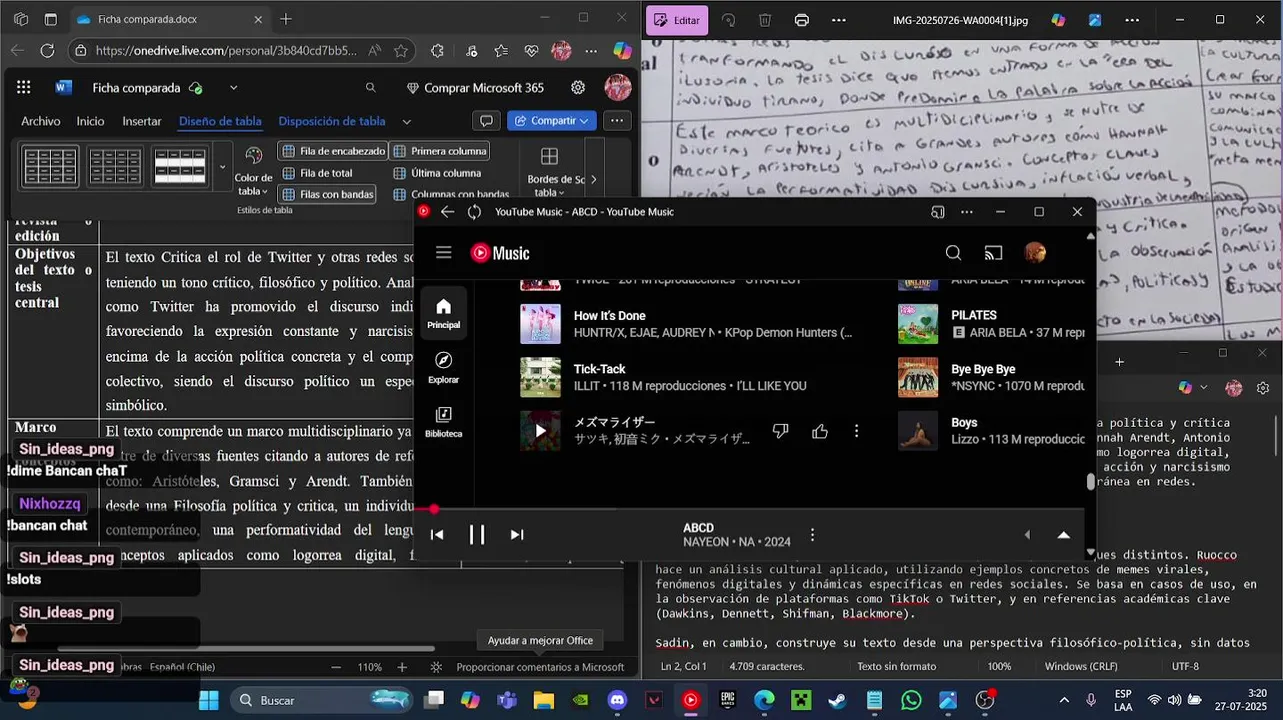Go to previous track in YouTube Music
1283x720 pixels.
pyautogui.click(x=437, y=534)
